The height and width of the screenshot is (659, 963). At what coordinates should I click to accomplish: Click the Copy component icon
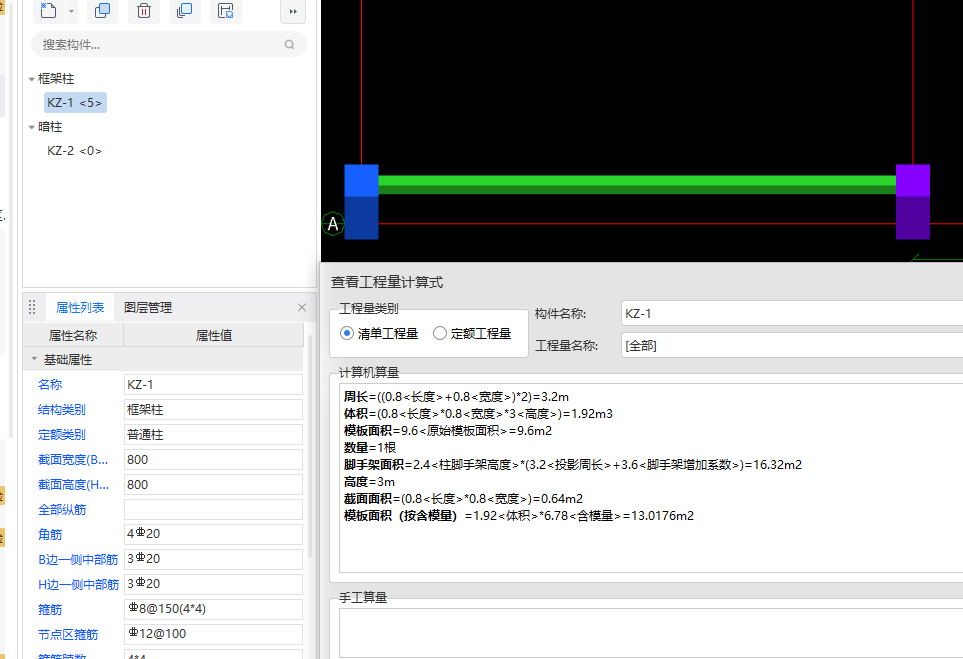(x=103, y=10)
